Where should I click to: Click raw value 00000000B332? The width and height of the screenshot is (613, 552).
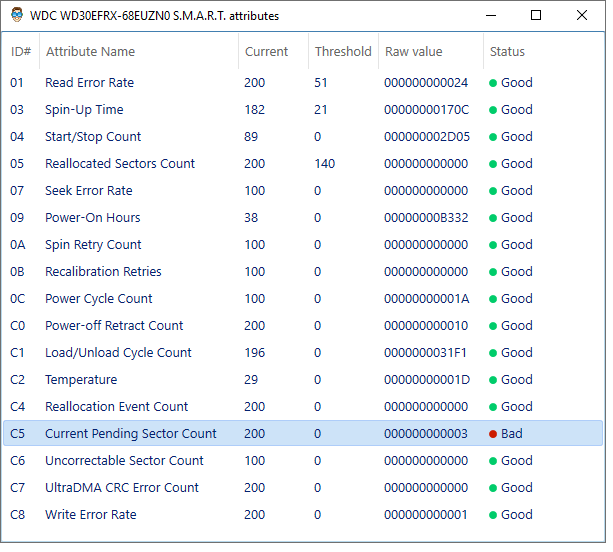pyautogui.click(x=426, y=217)
